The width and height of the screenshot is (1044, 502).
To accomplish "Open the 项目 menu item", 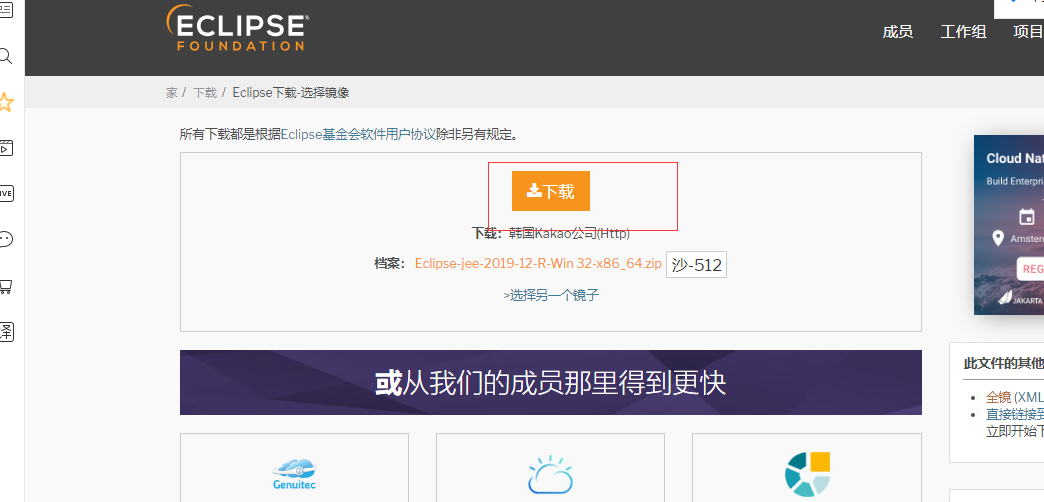I will pos(1027,31).
